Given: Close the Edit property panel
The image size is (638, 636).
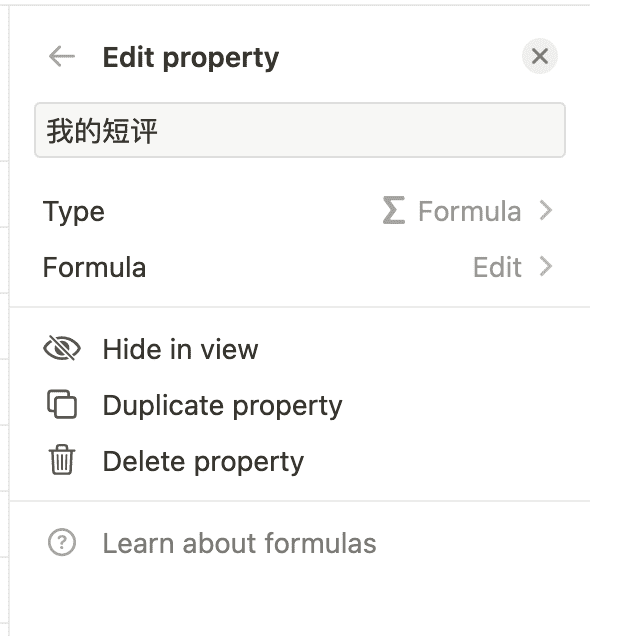Looking at the screenshot, I should (x=540, y=57).
